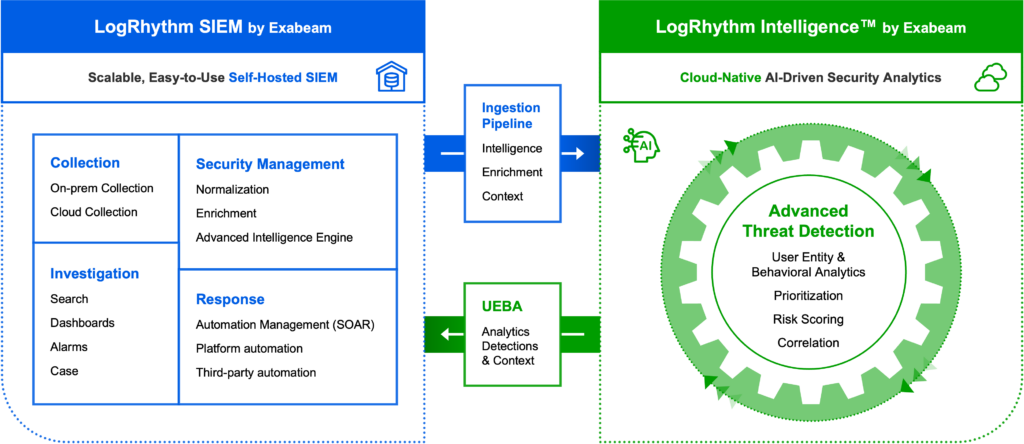Click the Response section heading
The image size is (1024, 444).
(x=230, y=299)
